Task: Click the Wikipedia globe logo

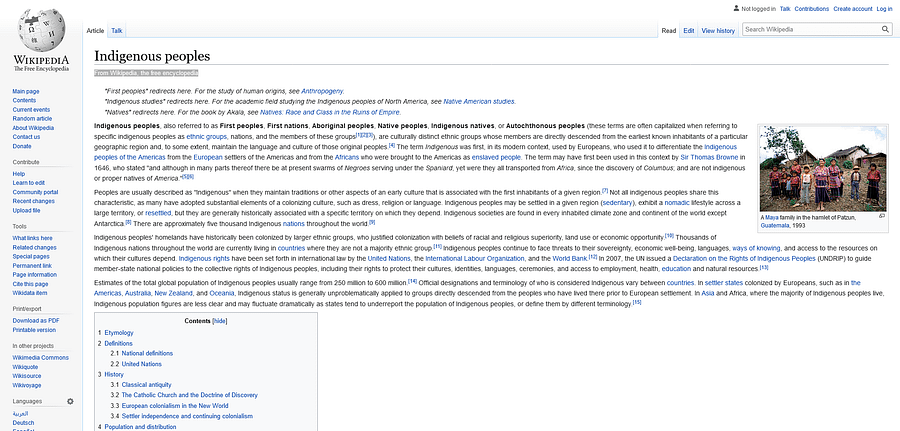Action: [x=41, y=30]
